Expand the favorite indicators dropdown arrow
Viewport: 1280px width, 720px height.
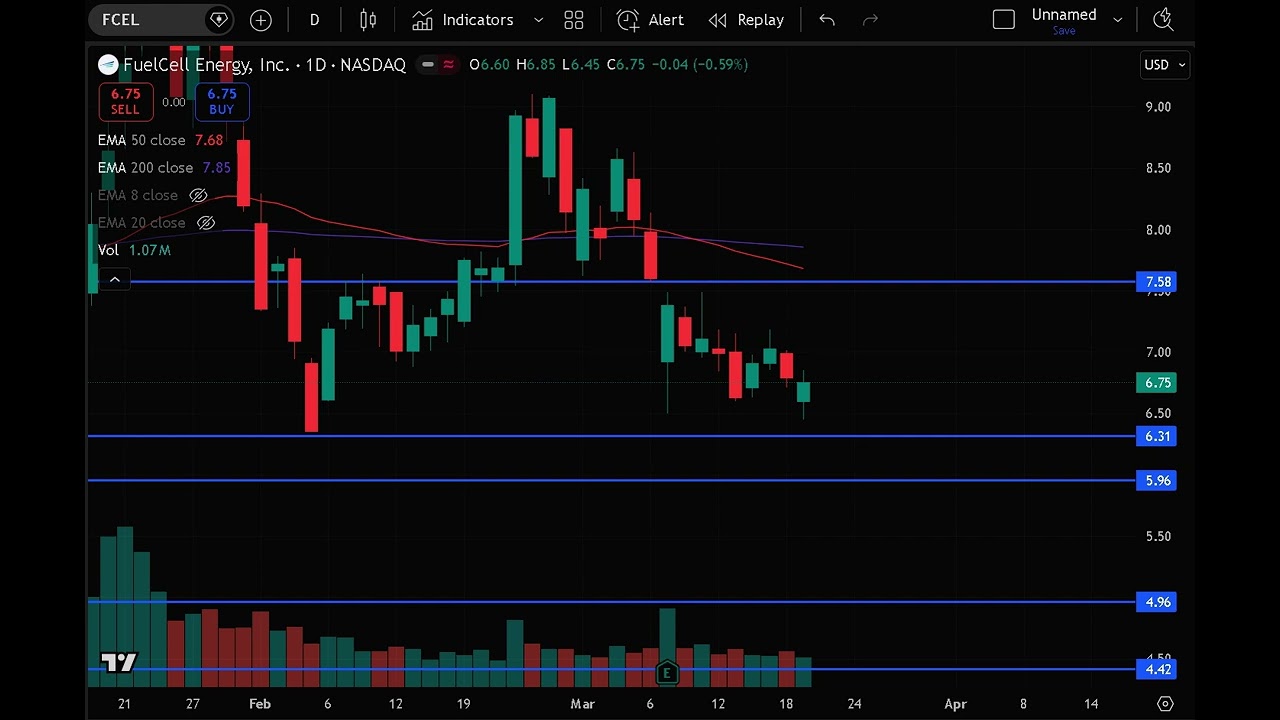pos(538,20)
